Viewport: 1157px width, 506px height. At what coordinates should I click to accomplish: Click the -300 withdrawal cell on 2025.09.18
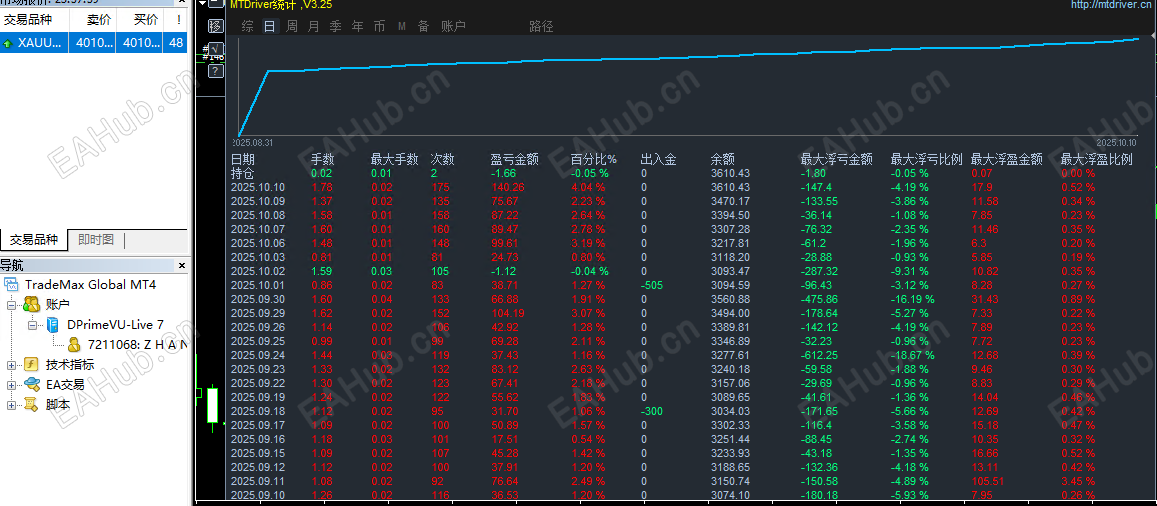[x=652, y=411]
